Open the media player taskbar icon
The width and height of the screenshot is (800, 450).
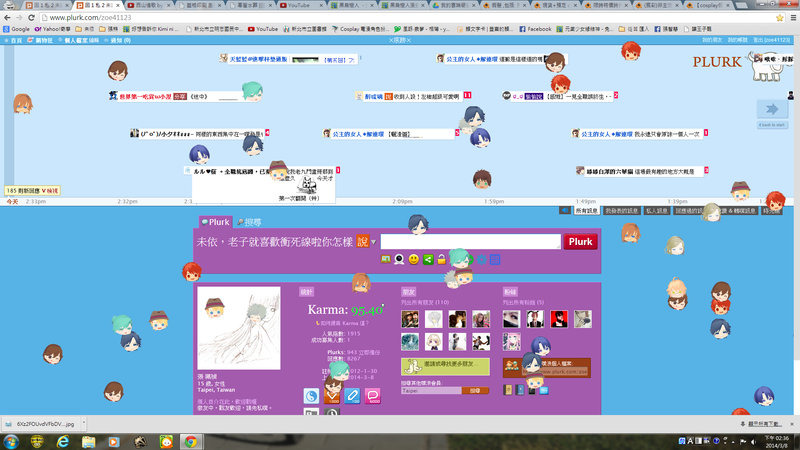[x=114, y=441]
